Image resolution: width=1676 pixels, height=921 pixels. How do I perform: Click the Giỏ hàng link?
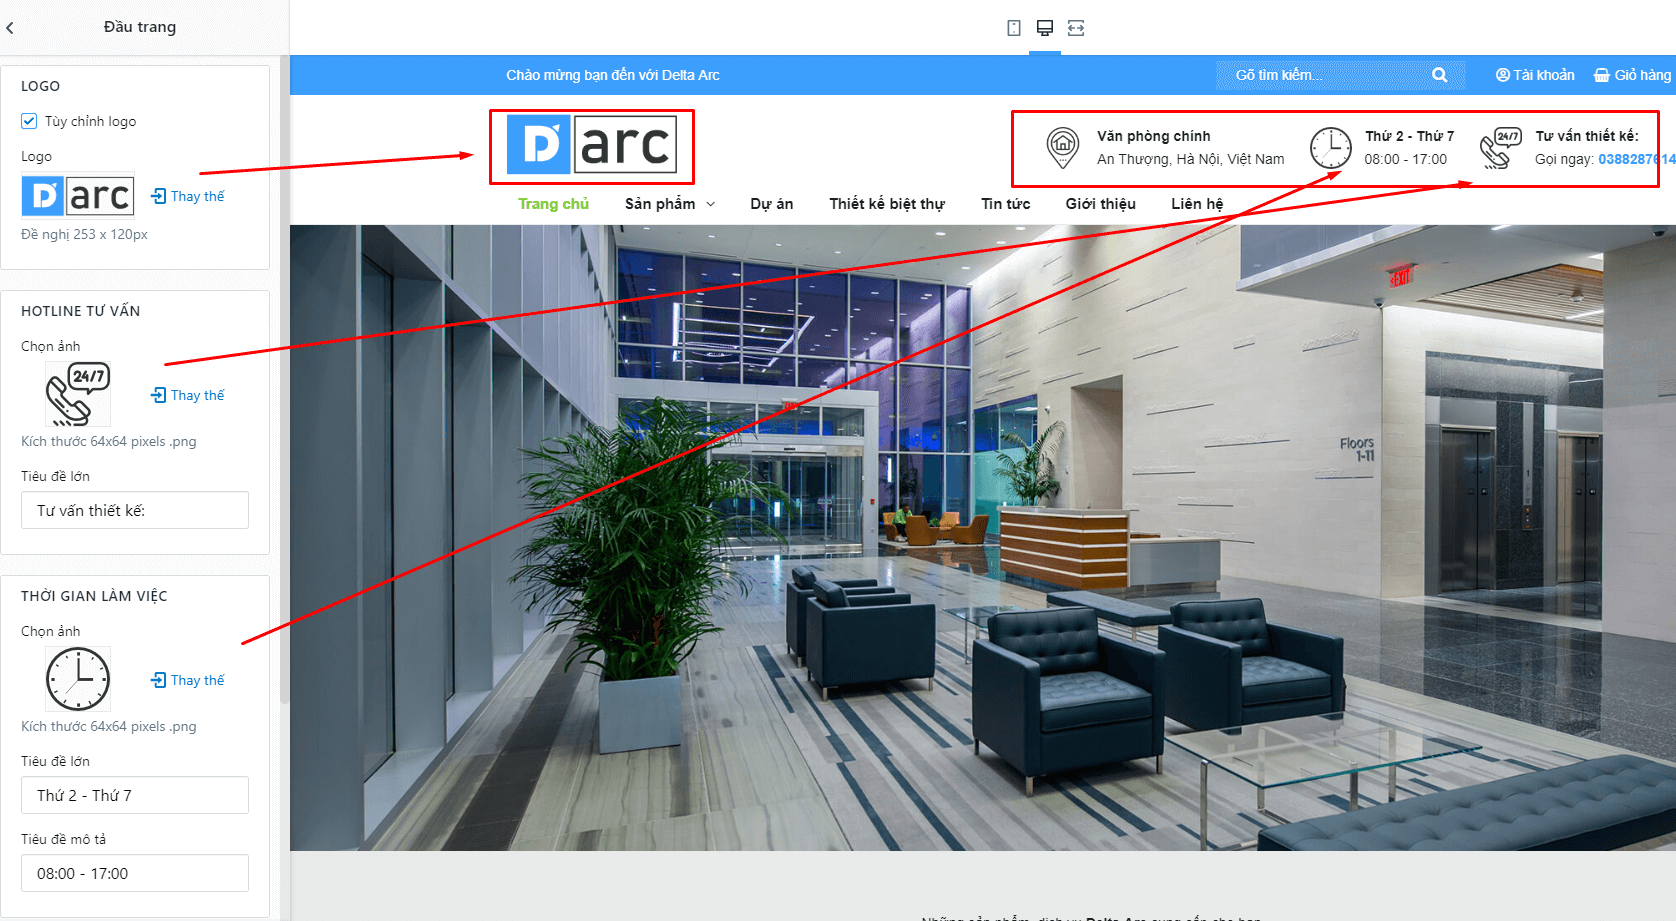[x=1632, y=75]
